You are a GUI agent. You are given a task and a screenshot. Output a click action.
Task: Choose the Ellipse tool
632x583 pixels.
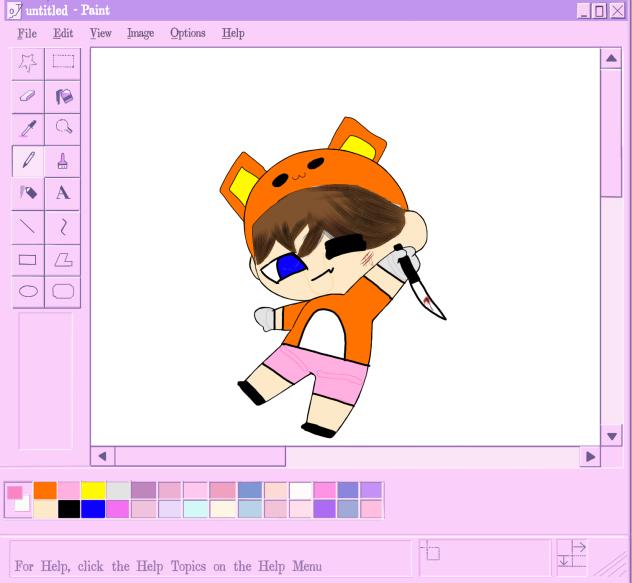[28, 292]
